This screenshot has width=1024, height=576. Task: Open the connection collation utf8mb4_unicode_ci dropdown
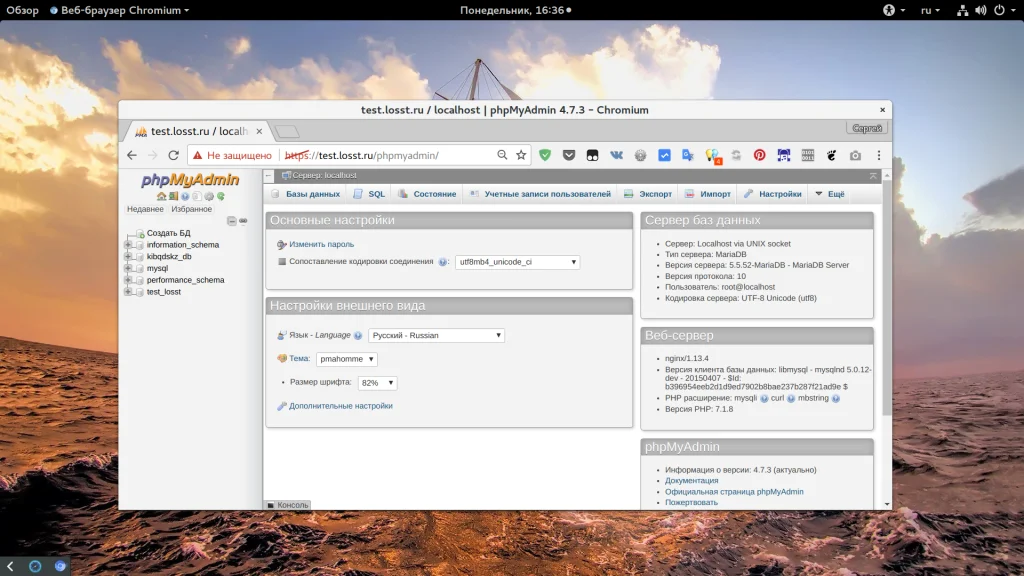[517, 262]
